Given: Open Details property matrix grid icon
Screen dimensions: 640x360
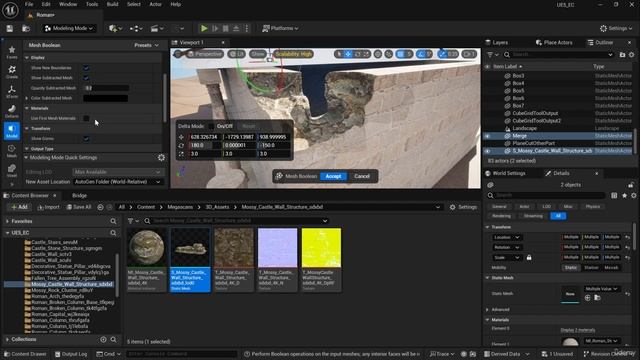Looking at the screenshot, I should pos(614,196).
